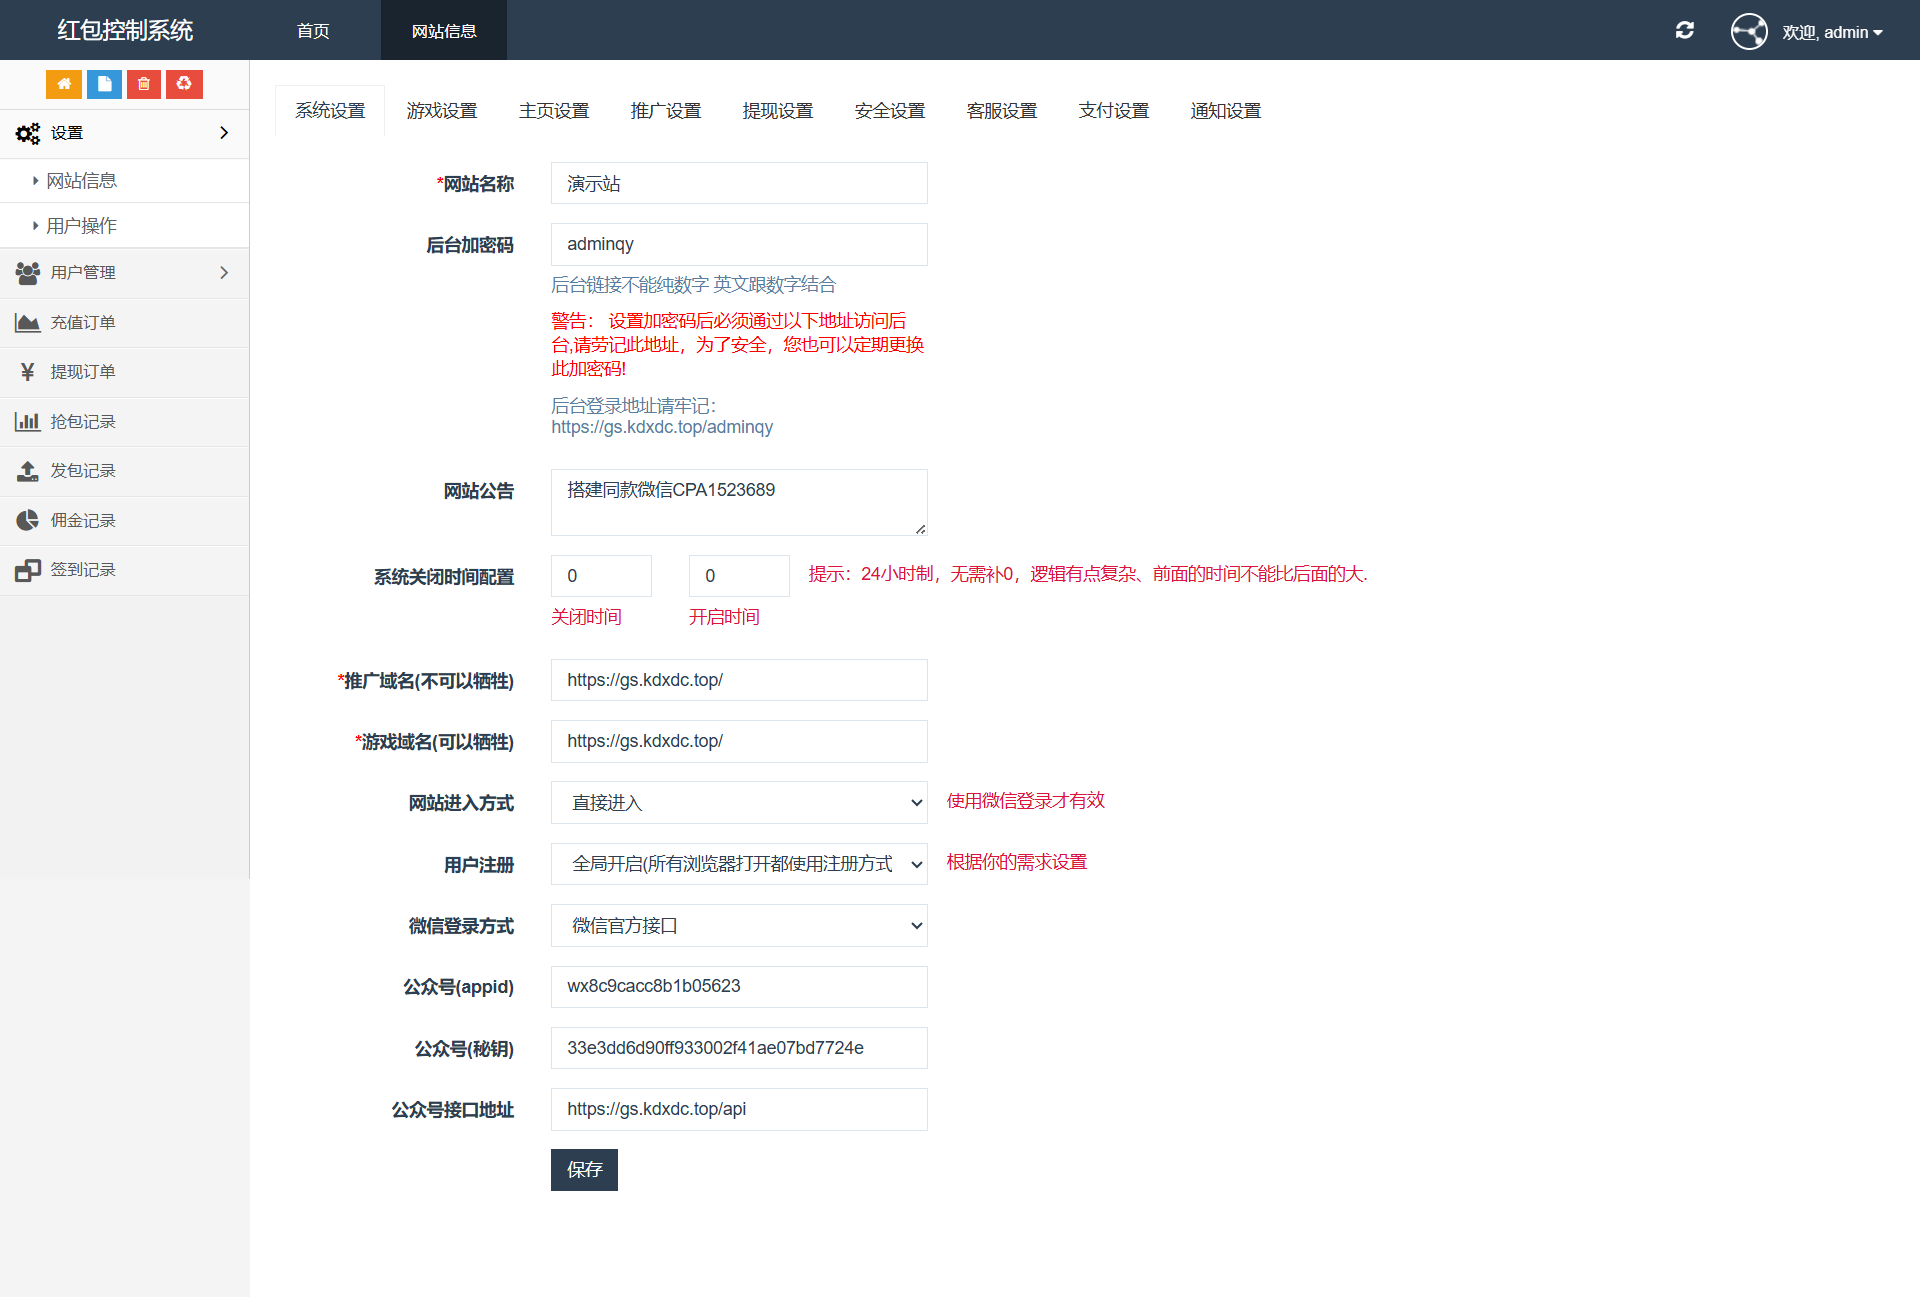Open 充值订单 in the sidebar
The image size is (1920, 1297).
click(83, 322)
